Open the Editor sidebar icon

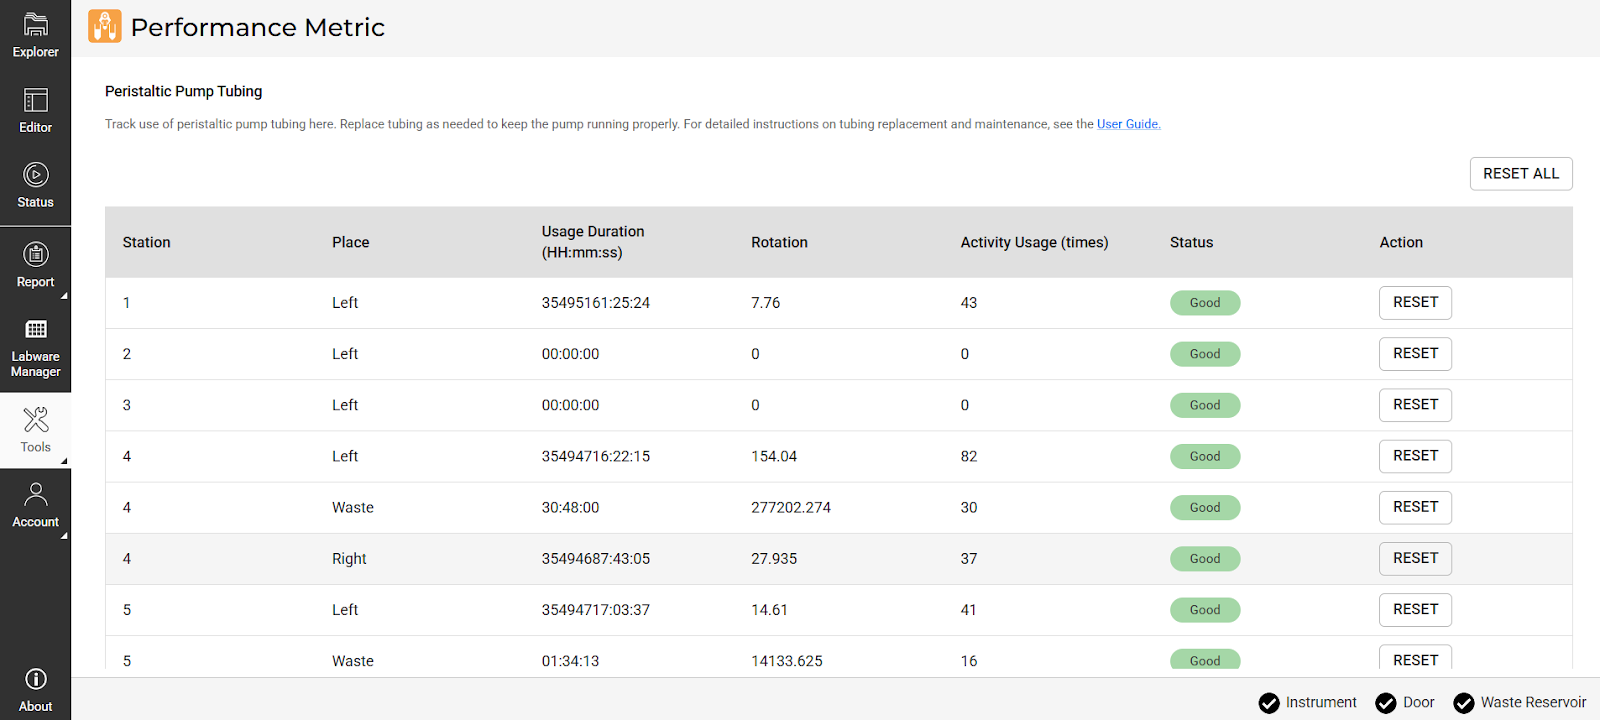point(35,100)
